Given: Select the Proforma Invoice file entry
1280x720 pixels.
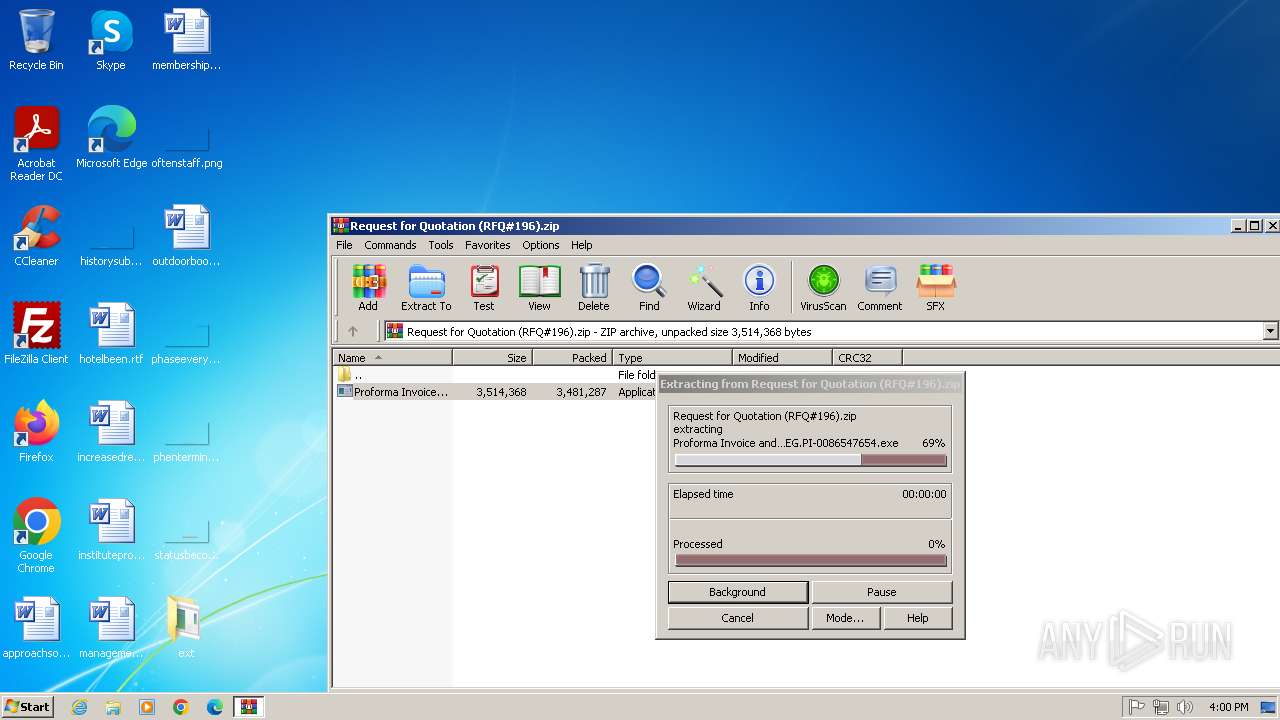Looking at the screenshot, I should tap(494, 392).
